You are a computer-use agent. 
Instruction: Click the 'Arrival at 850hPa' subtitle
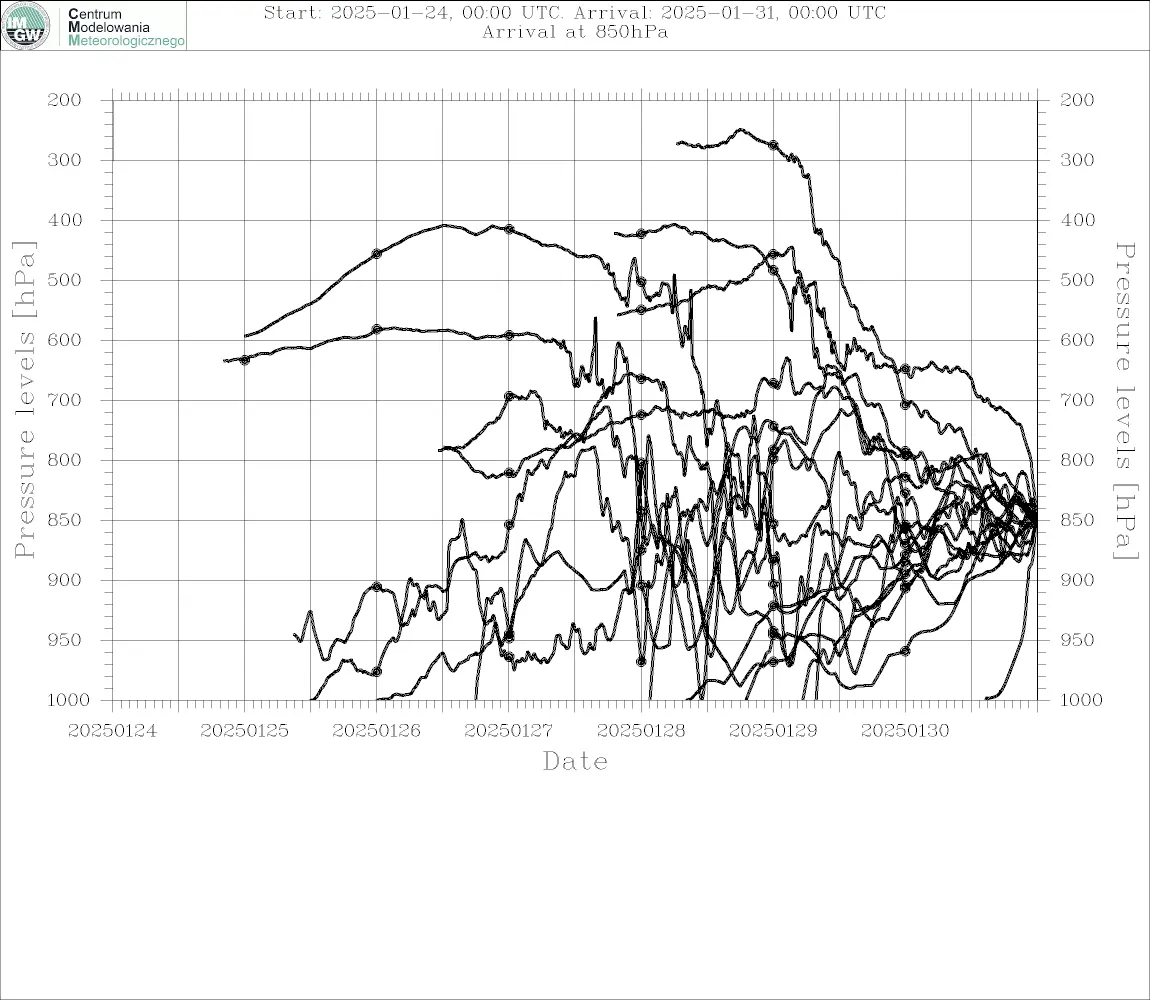pyautogui.click(x=575, y=32)
